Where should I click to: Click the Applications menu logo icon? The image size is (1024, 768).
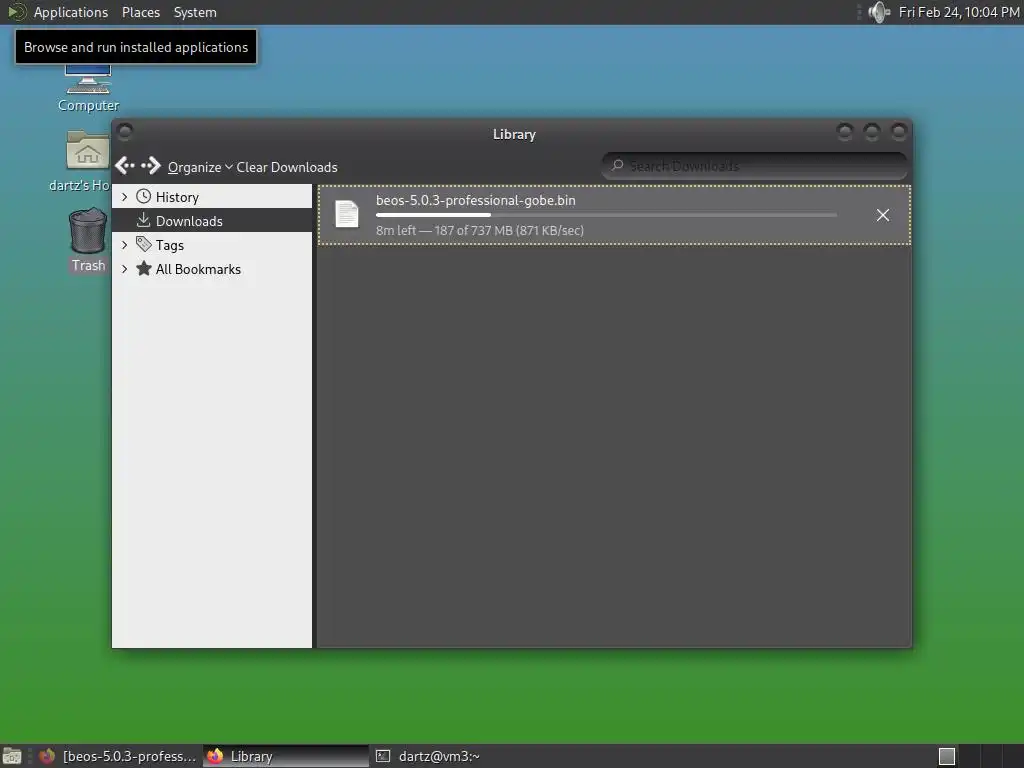pos(16,12)
